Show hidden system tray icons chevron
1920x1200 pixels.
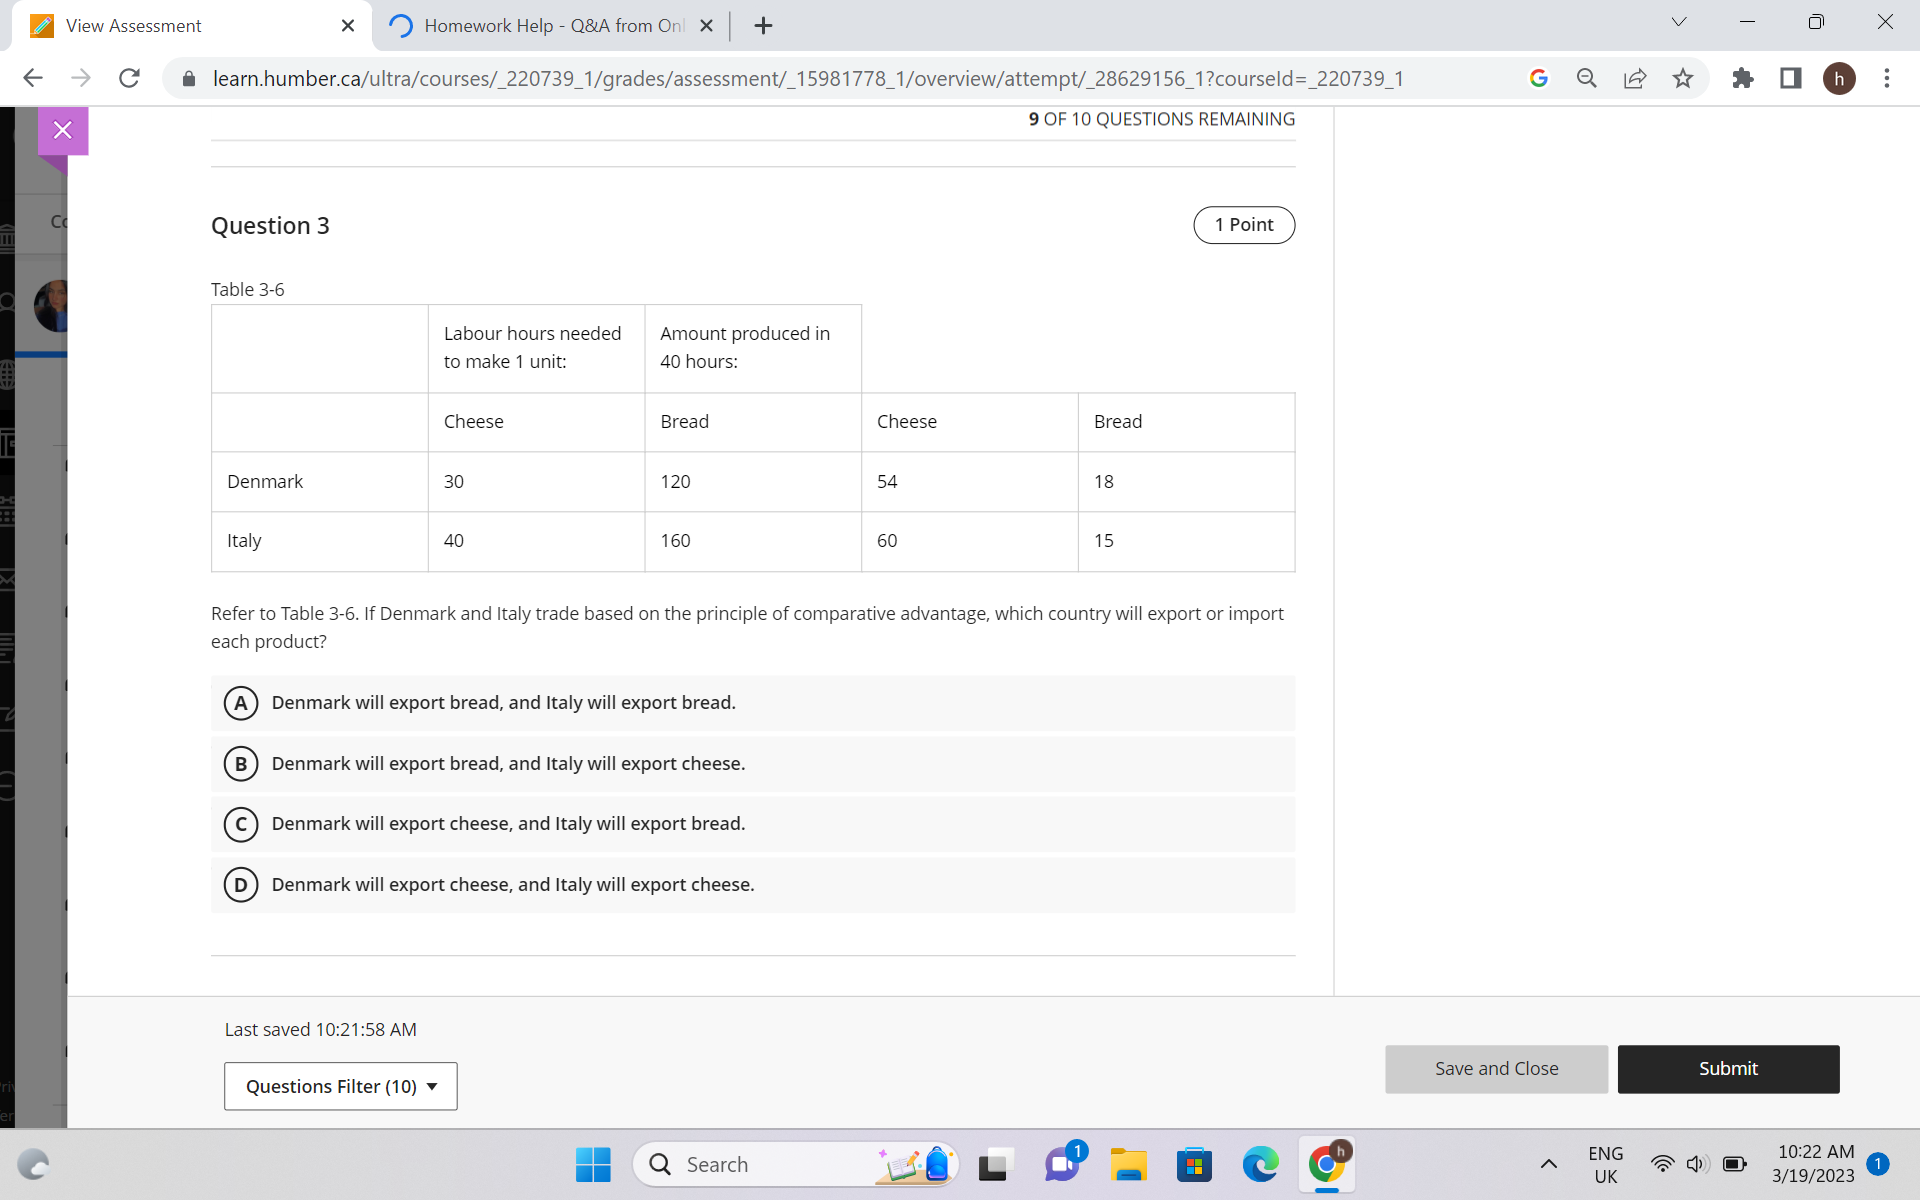1548,1164
